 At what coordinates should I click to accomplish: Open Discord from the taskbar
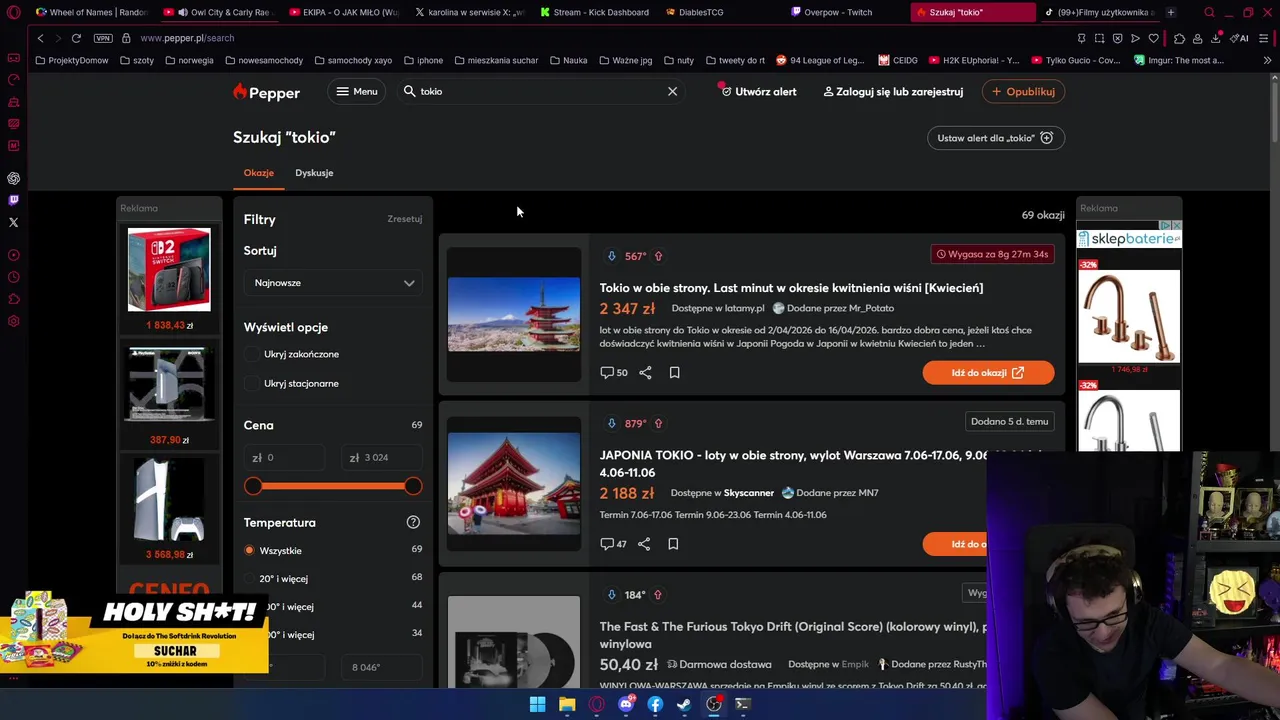click(x=626, y=704)
